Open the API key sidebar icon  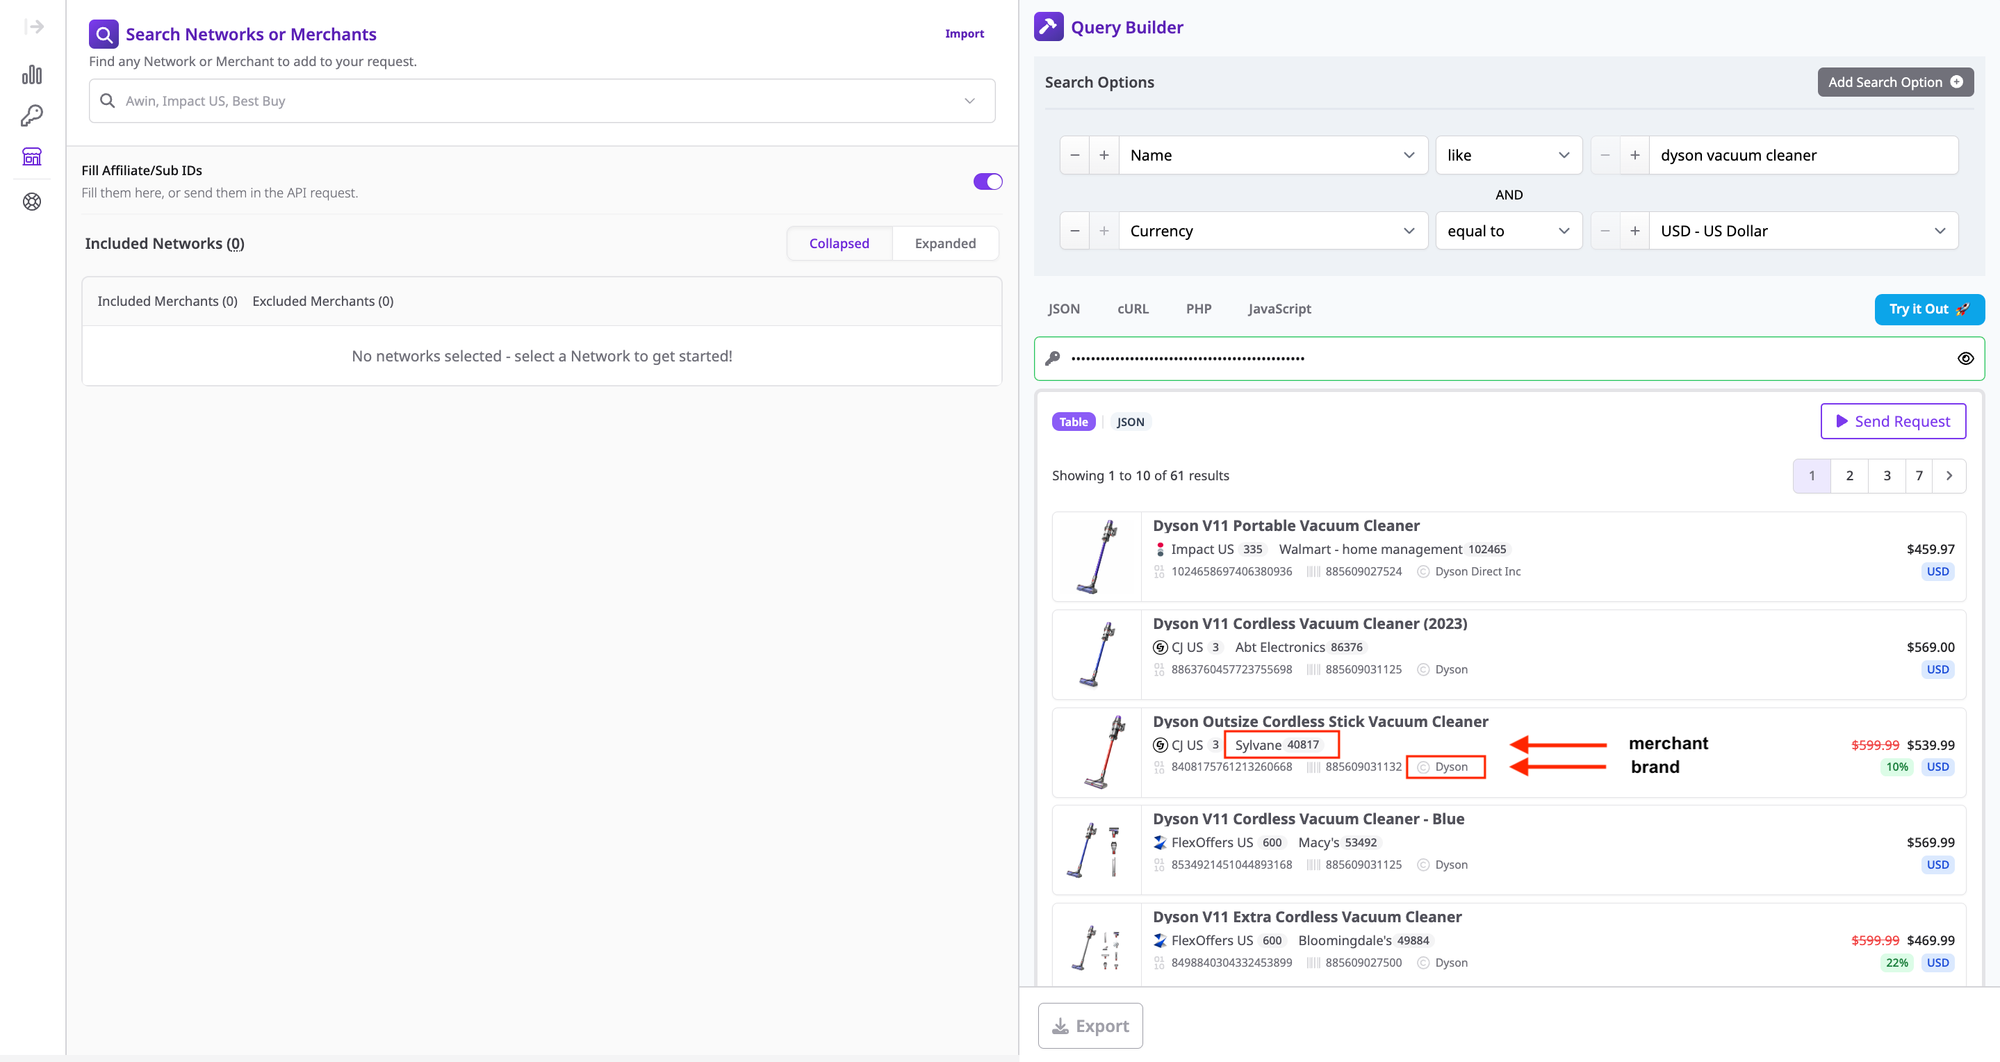(x=32, y=116)
